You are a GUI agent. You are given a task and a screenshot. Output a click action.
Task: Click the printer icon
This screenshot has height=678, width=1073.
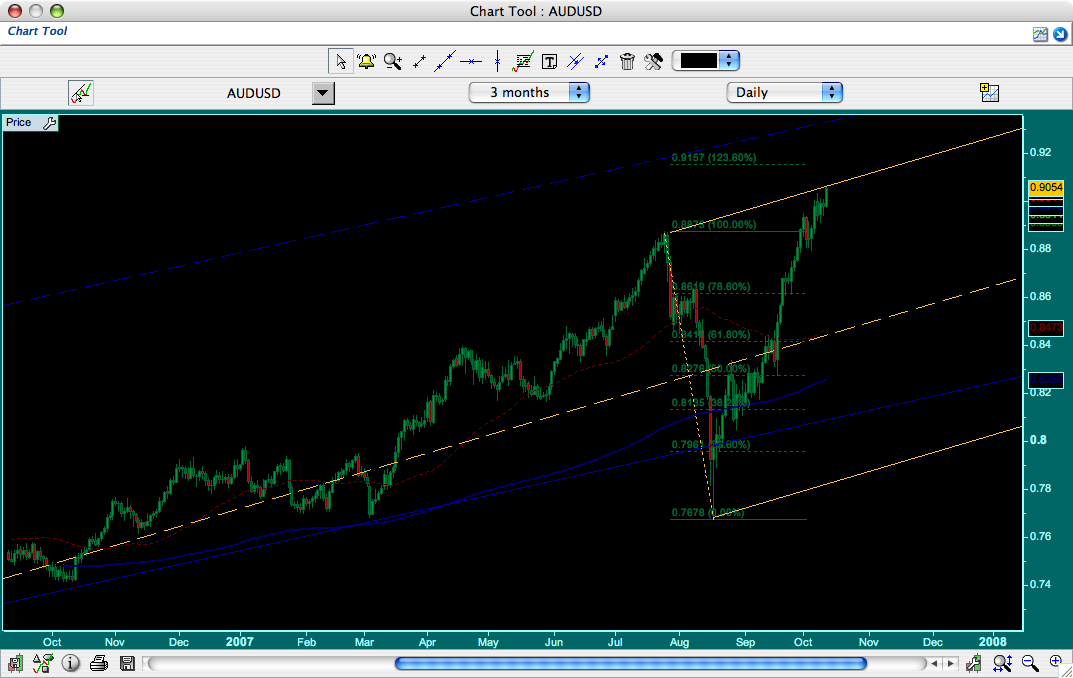98,663
